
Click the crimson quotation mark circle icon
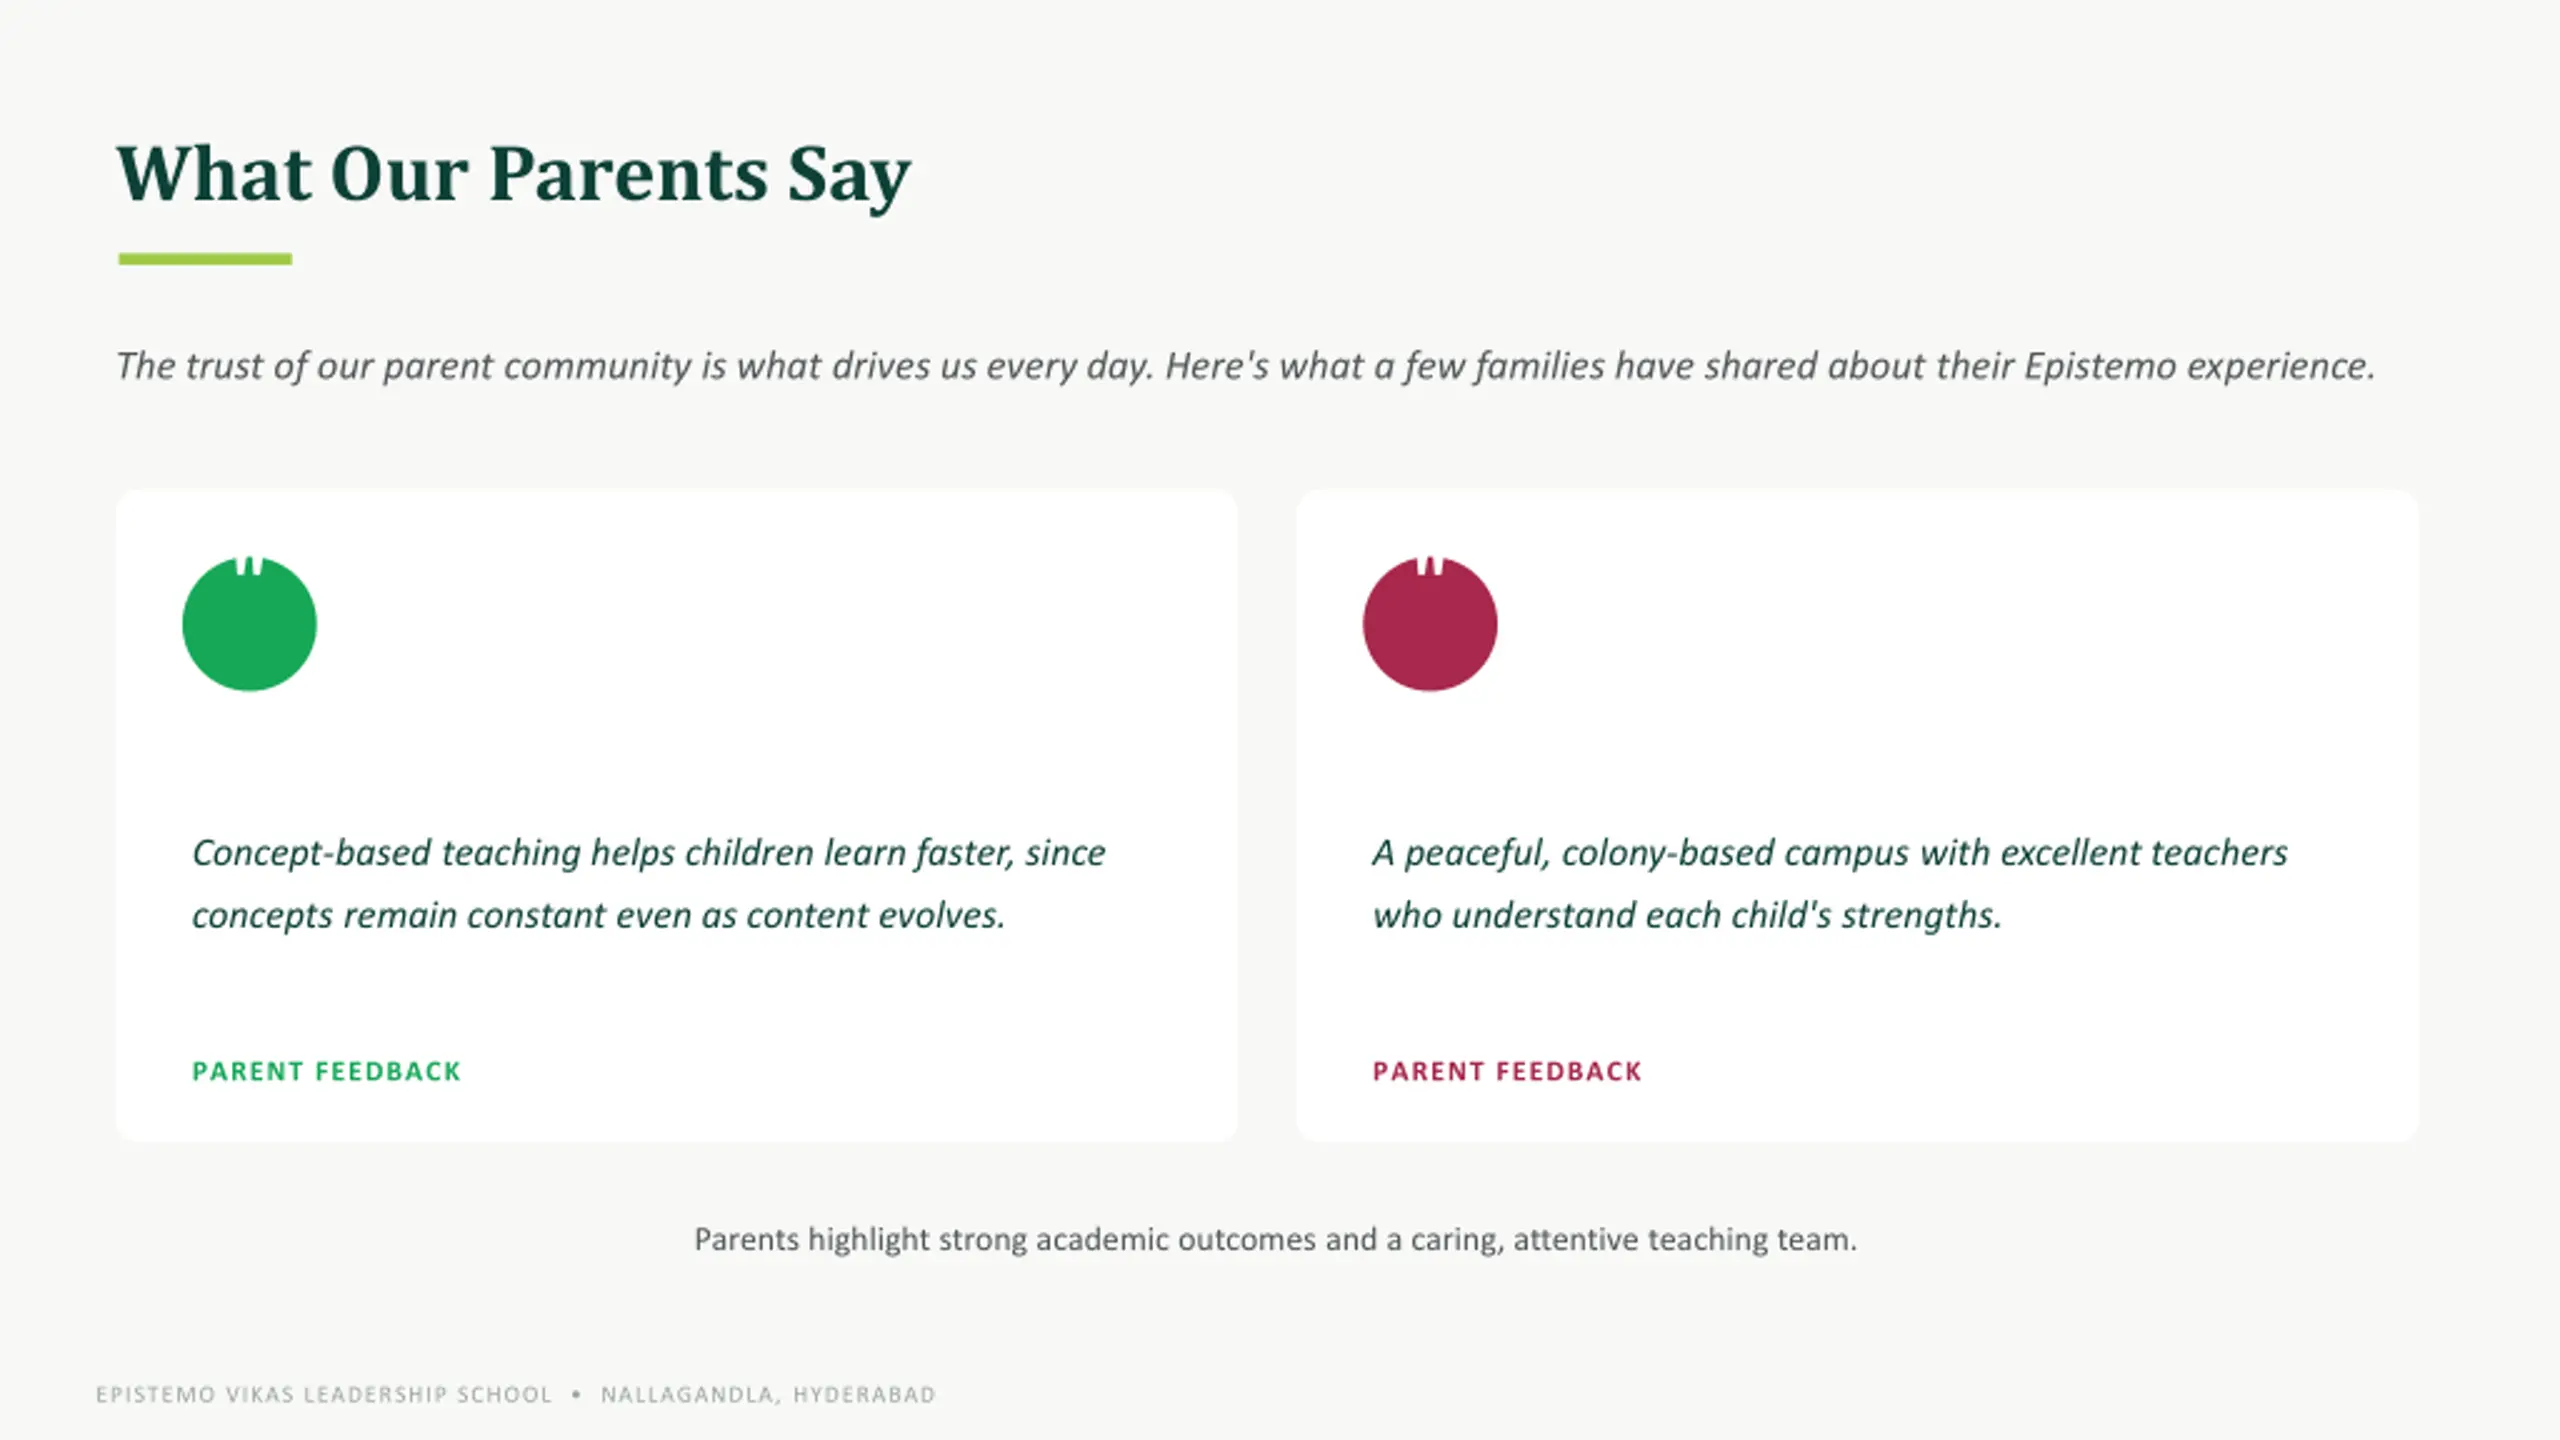click(1430, 624)
